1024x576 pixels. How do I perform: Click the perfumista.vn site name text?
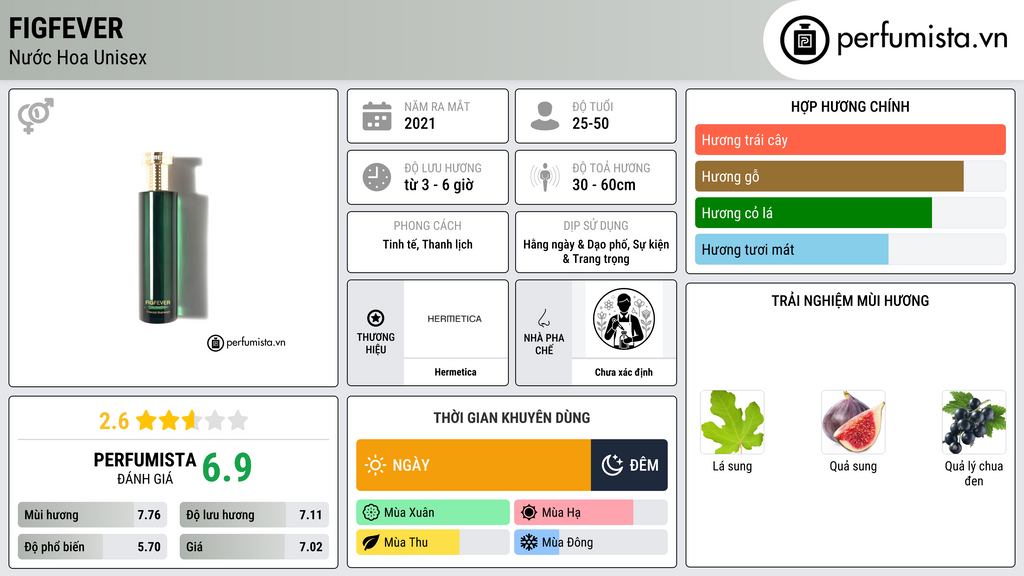tap(922, 38)
